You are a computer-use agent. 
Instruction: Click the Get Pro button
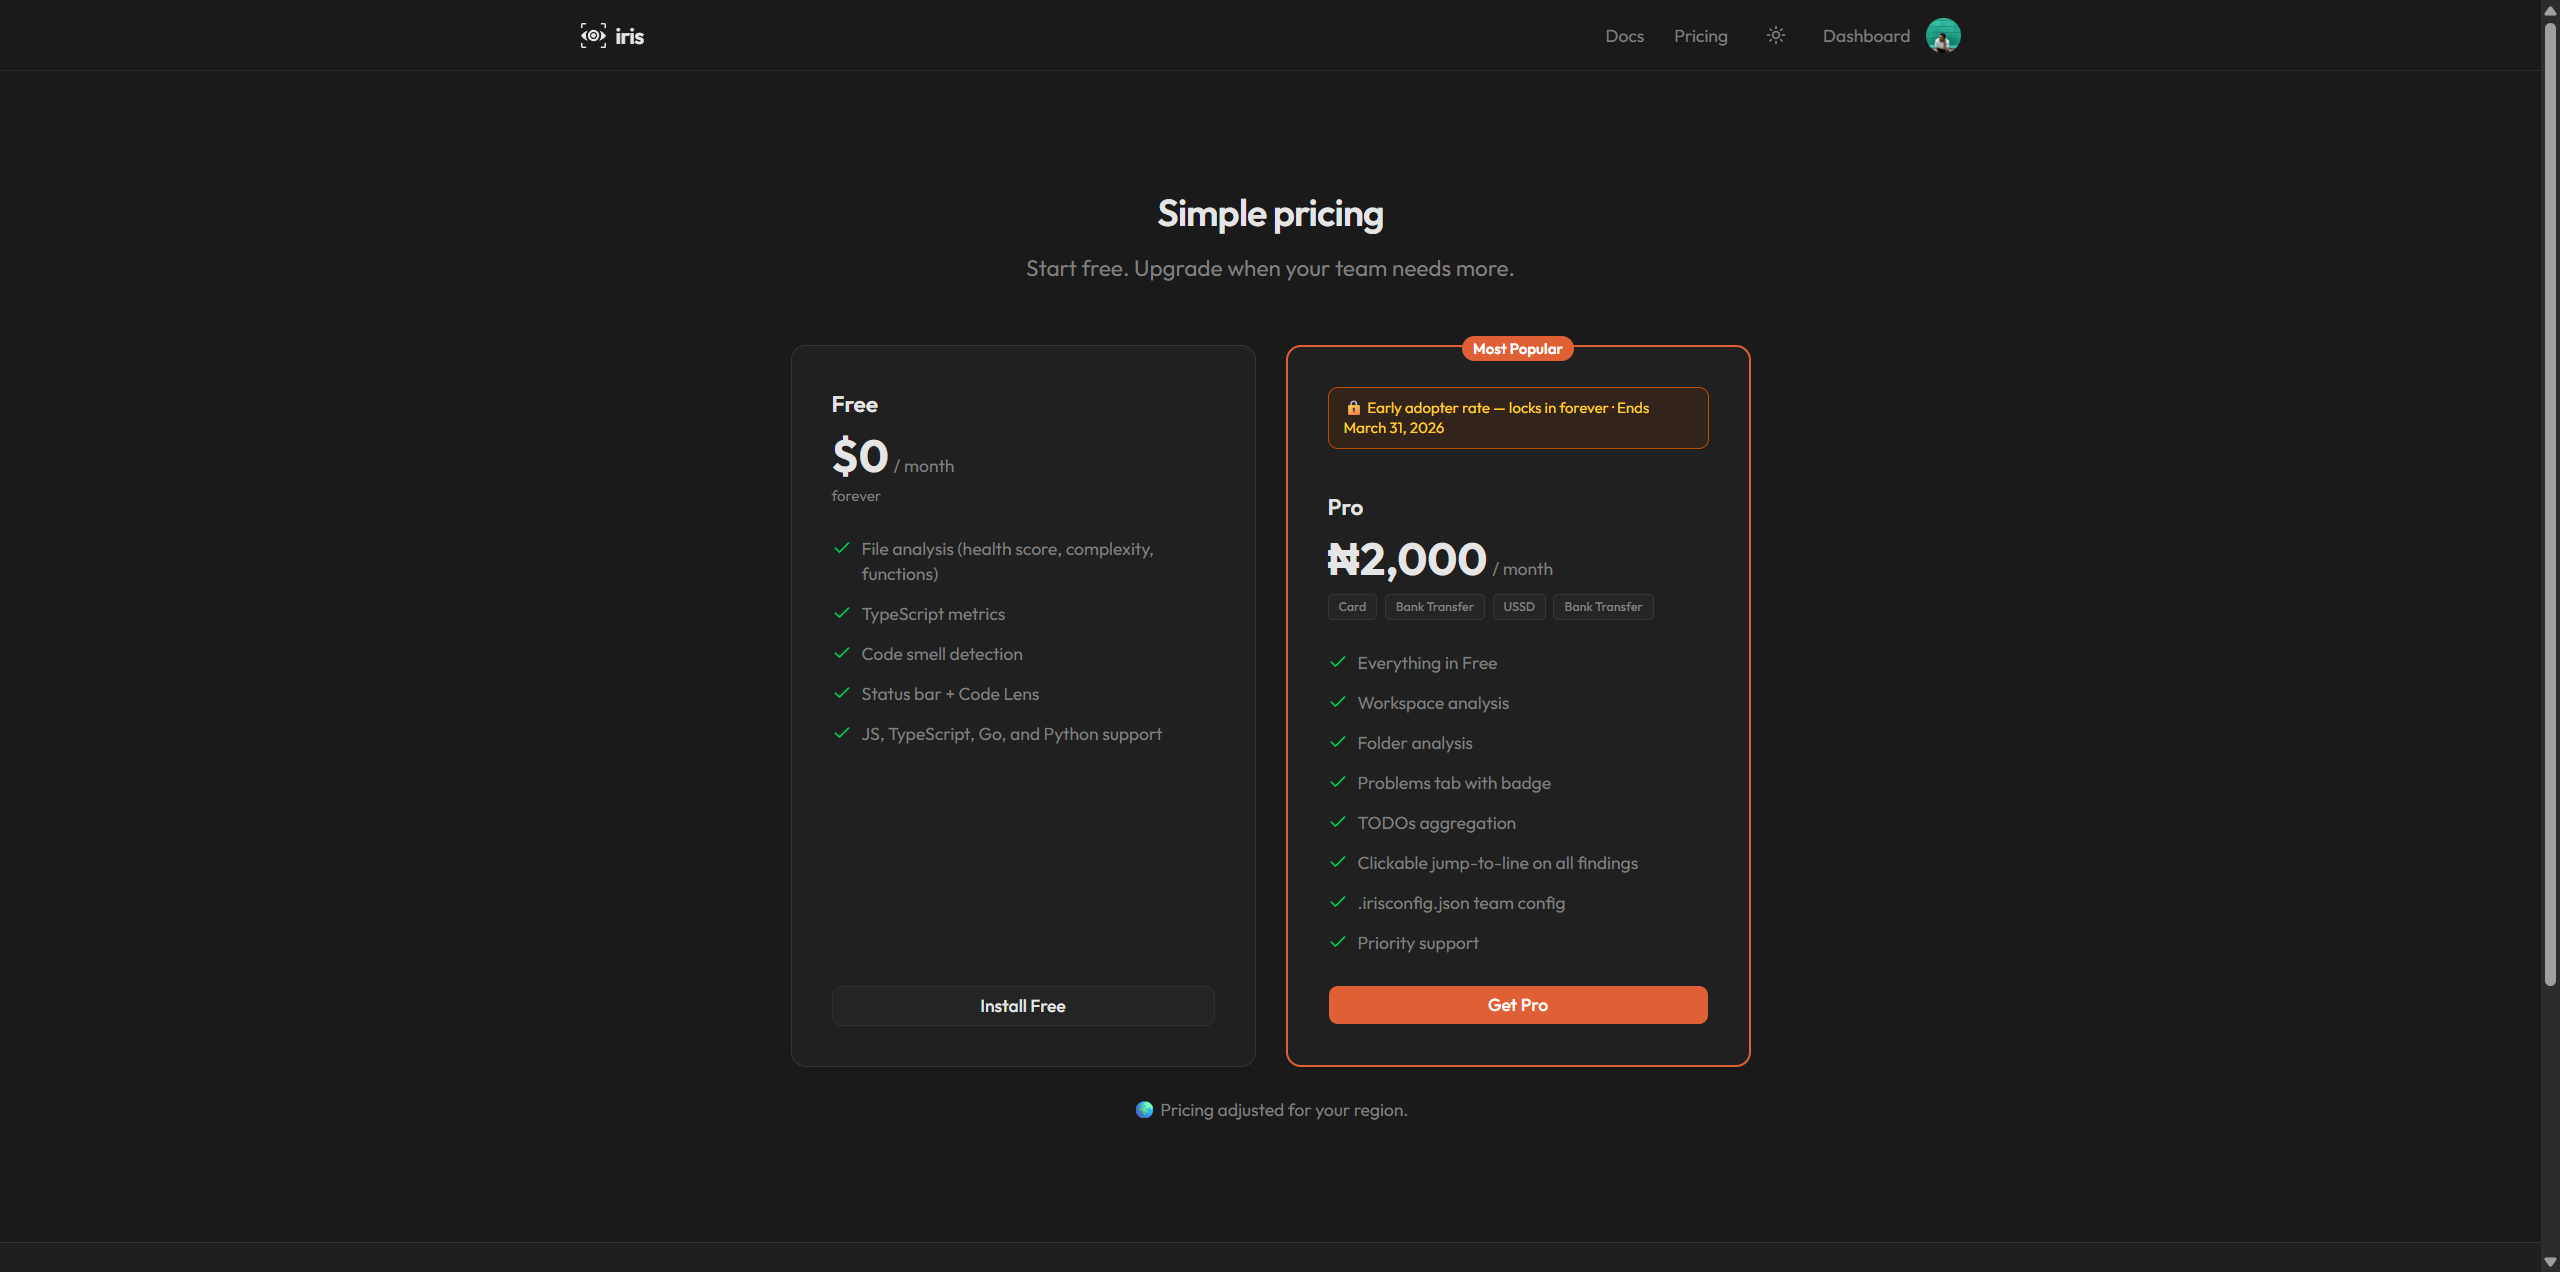click(x=1517, y=1004)
